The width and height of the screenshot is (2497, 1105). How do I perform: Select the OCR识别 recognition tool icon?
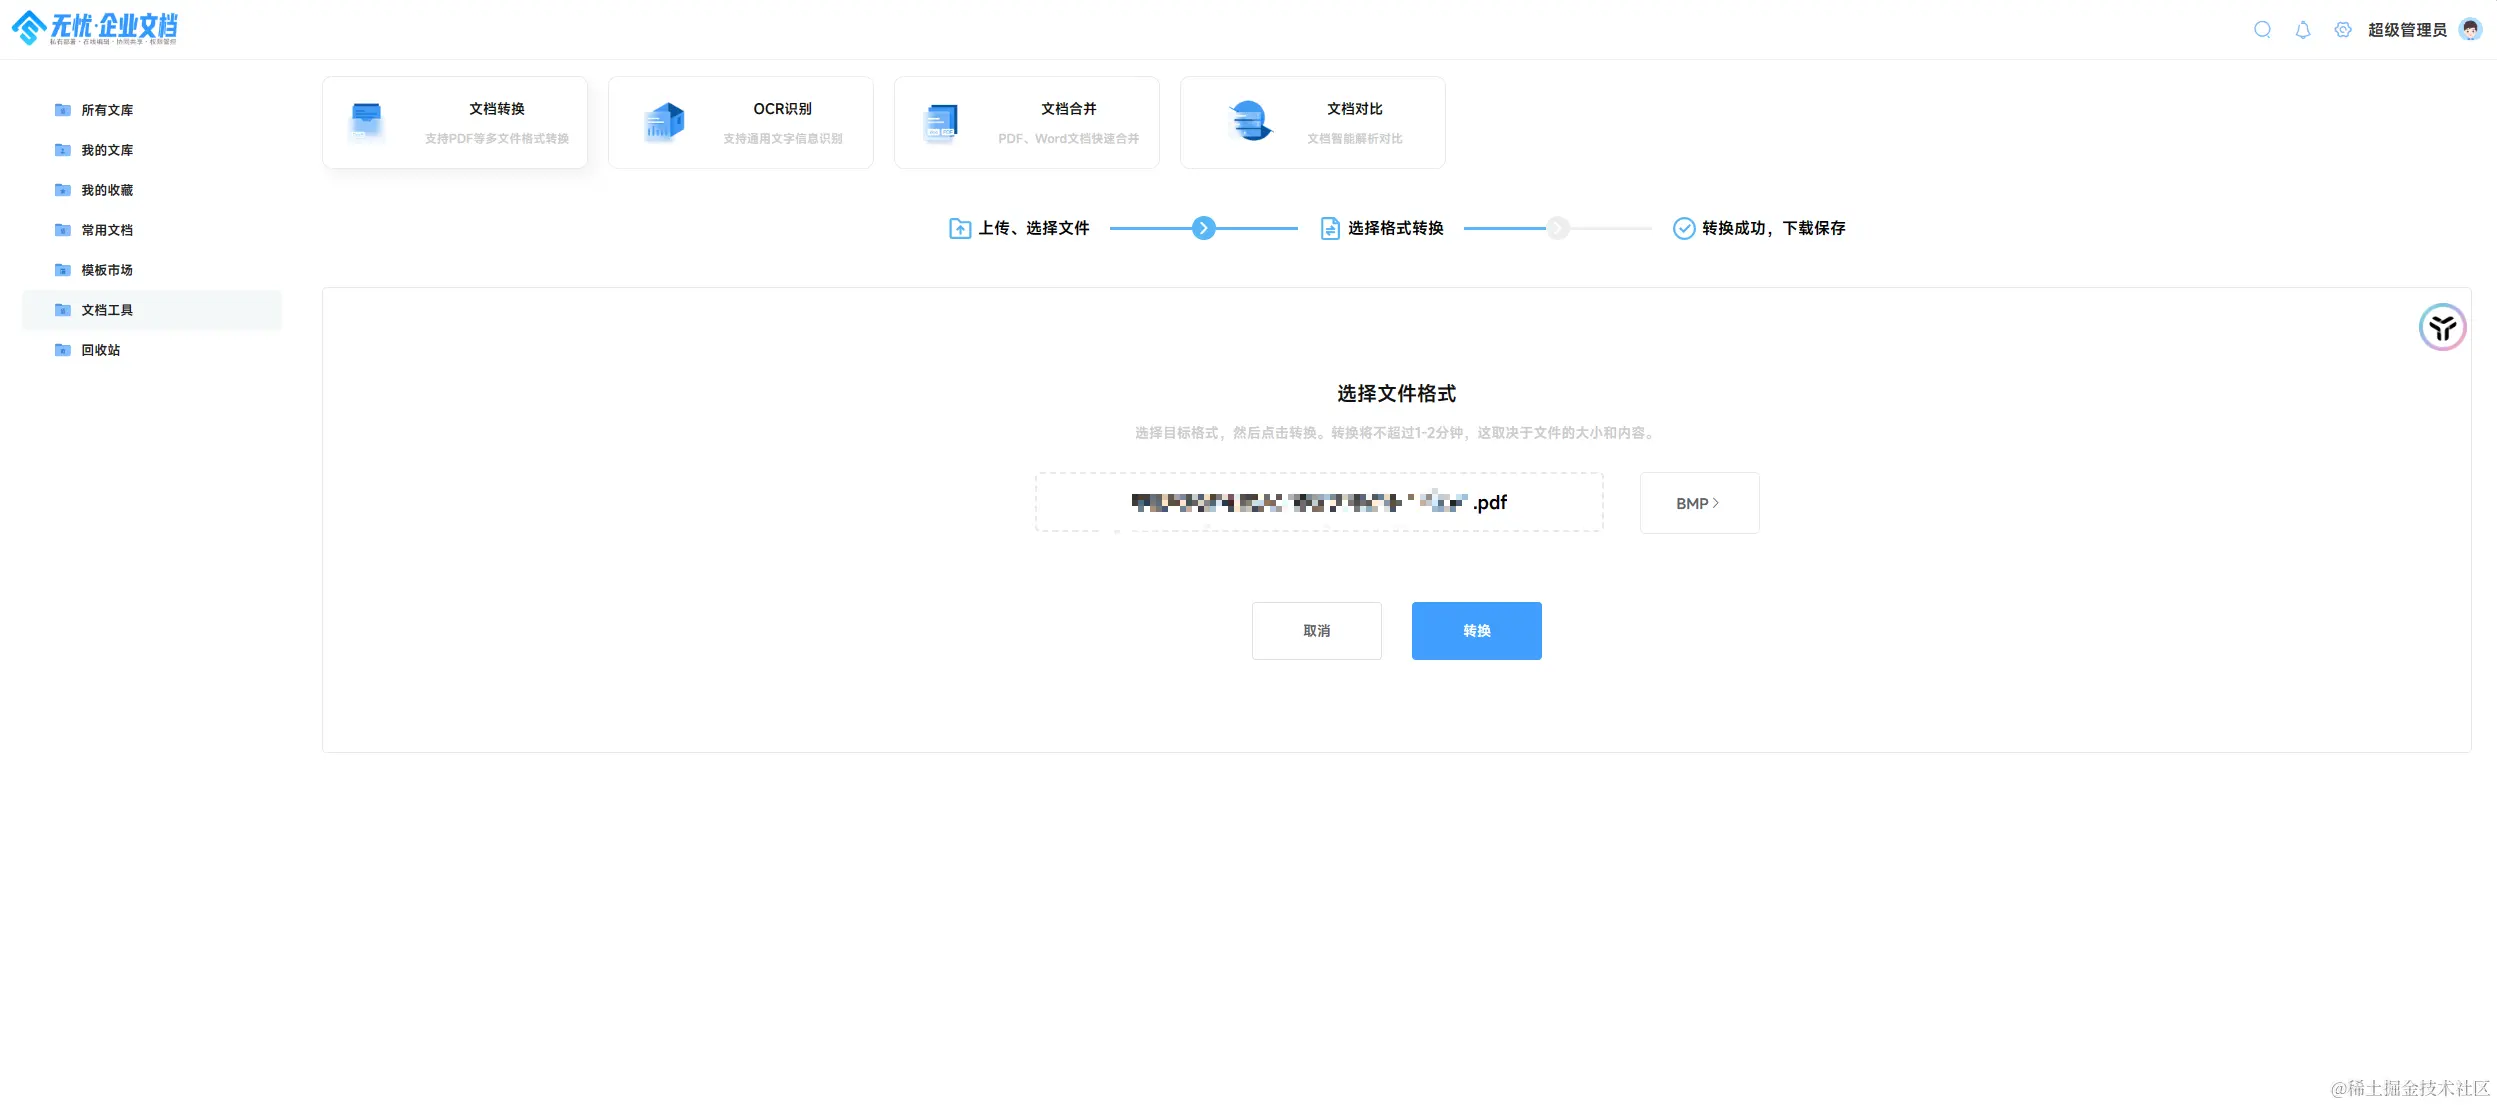[x=662, y=121]
